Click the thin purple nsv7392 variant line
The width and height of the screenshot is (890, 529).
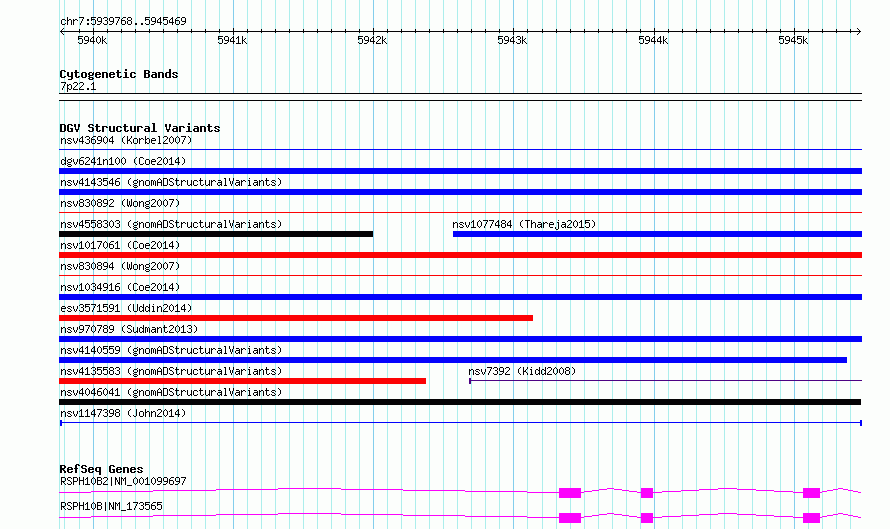[x=665, y=381]
